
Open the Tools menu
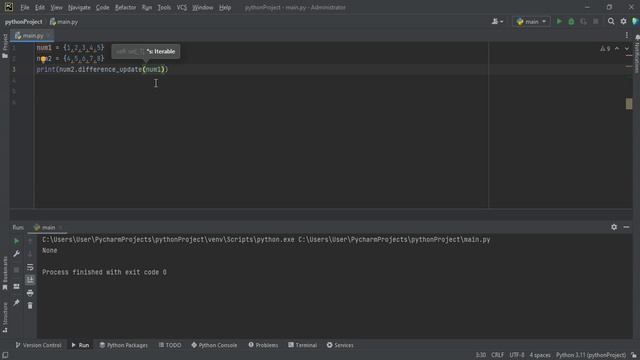click(x=164, y=7)
